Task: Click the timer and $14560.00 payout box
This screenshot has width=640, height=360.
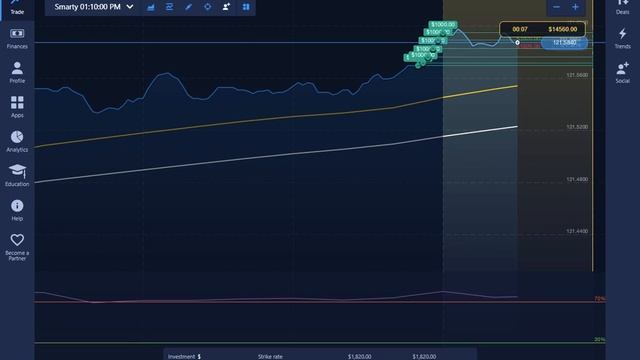Action: pos(542,29)
